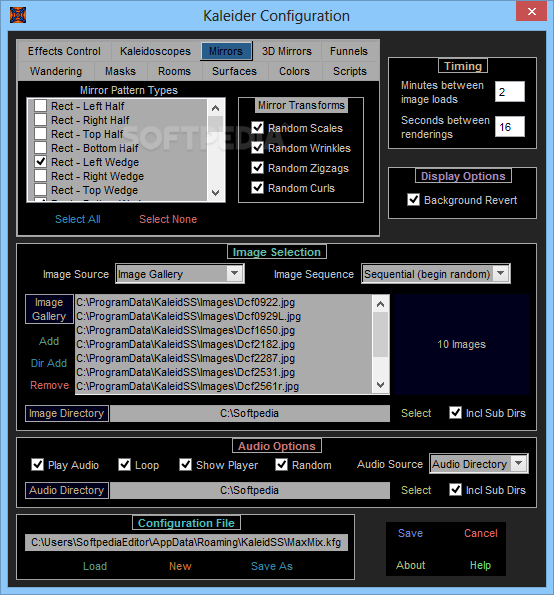554x595 pixels.
Task: Click Add to add an image
Action: click(x=49, y=341)
